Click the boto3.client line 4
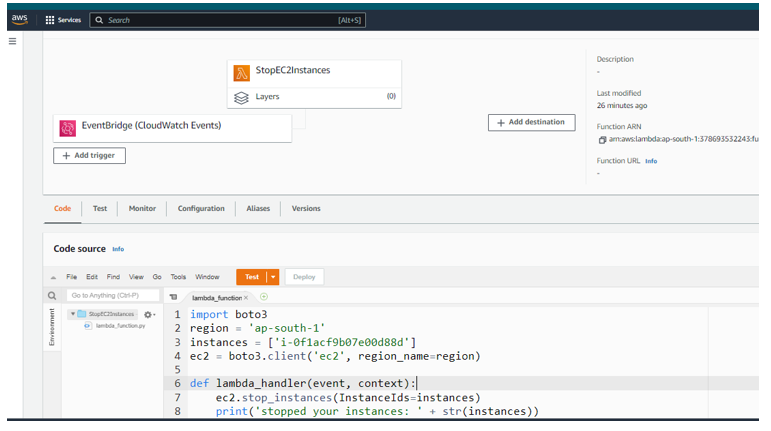Viewport: 771px width, 431px height. (335, 356)
